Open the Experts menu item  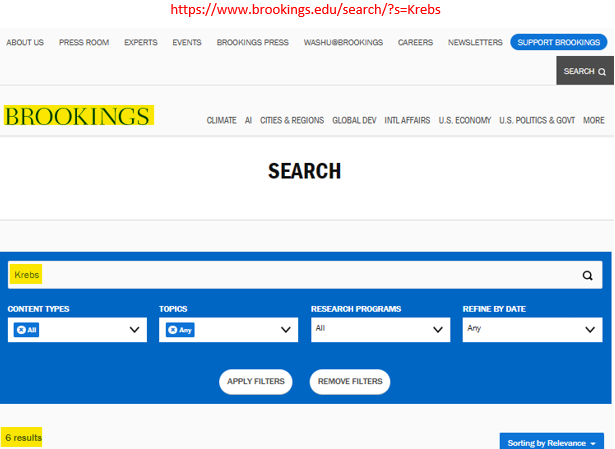click(141, 42)
